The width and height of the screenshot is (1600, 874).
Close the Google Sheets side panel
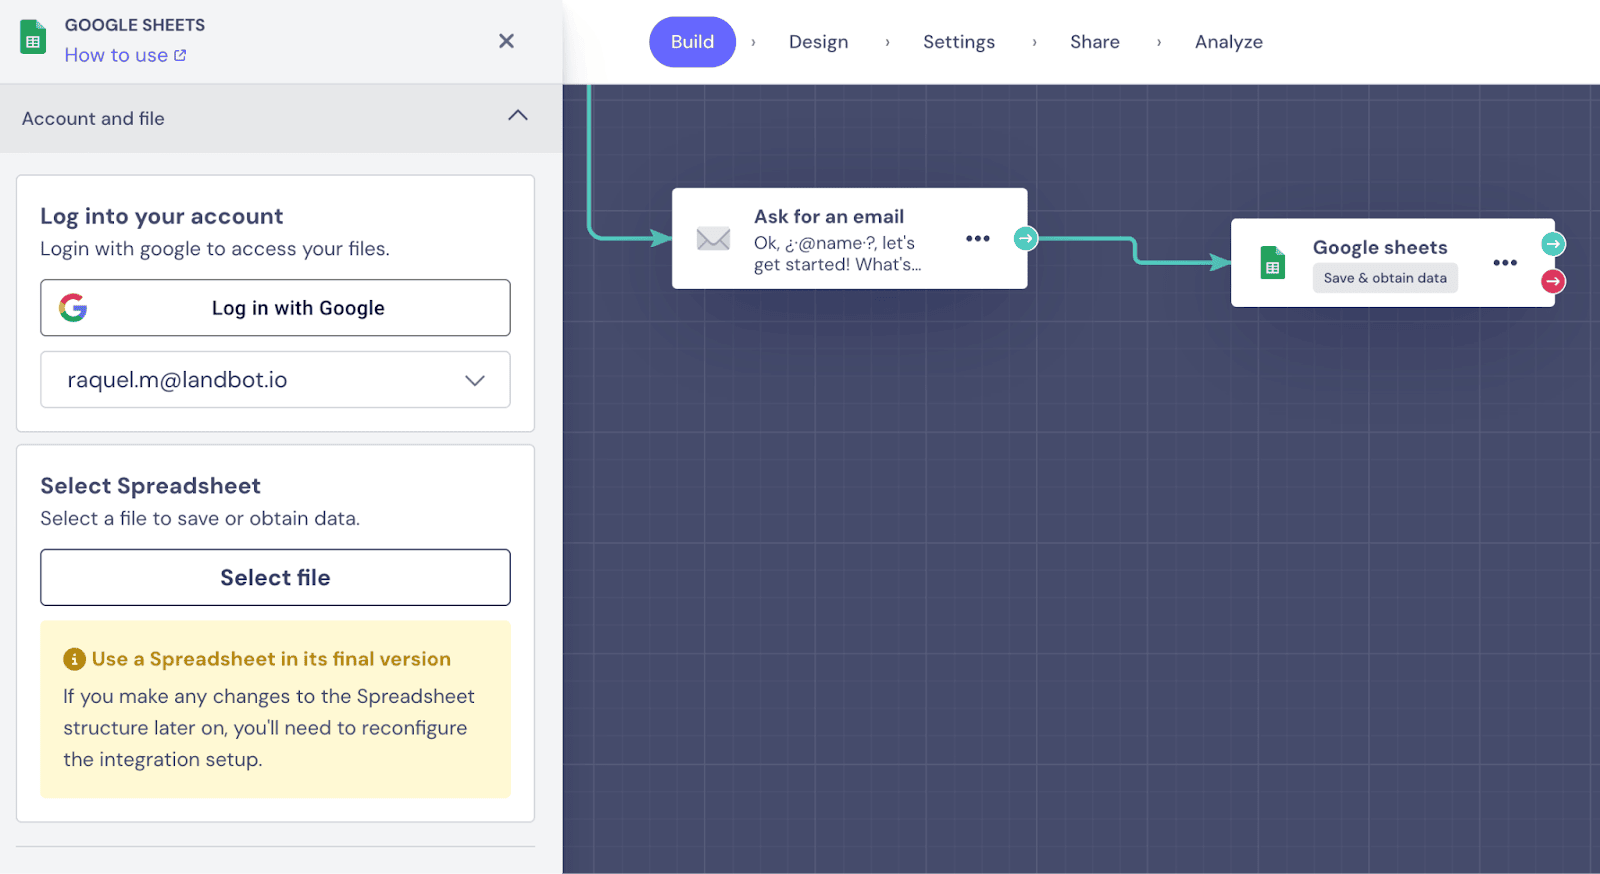pos(506,41)
